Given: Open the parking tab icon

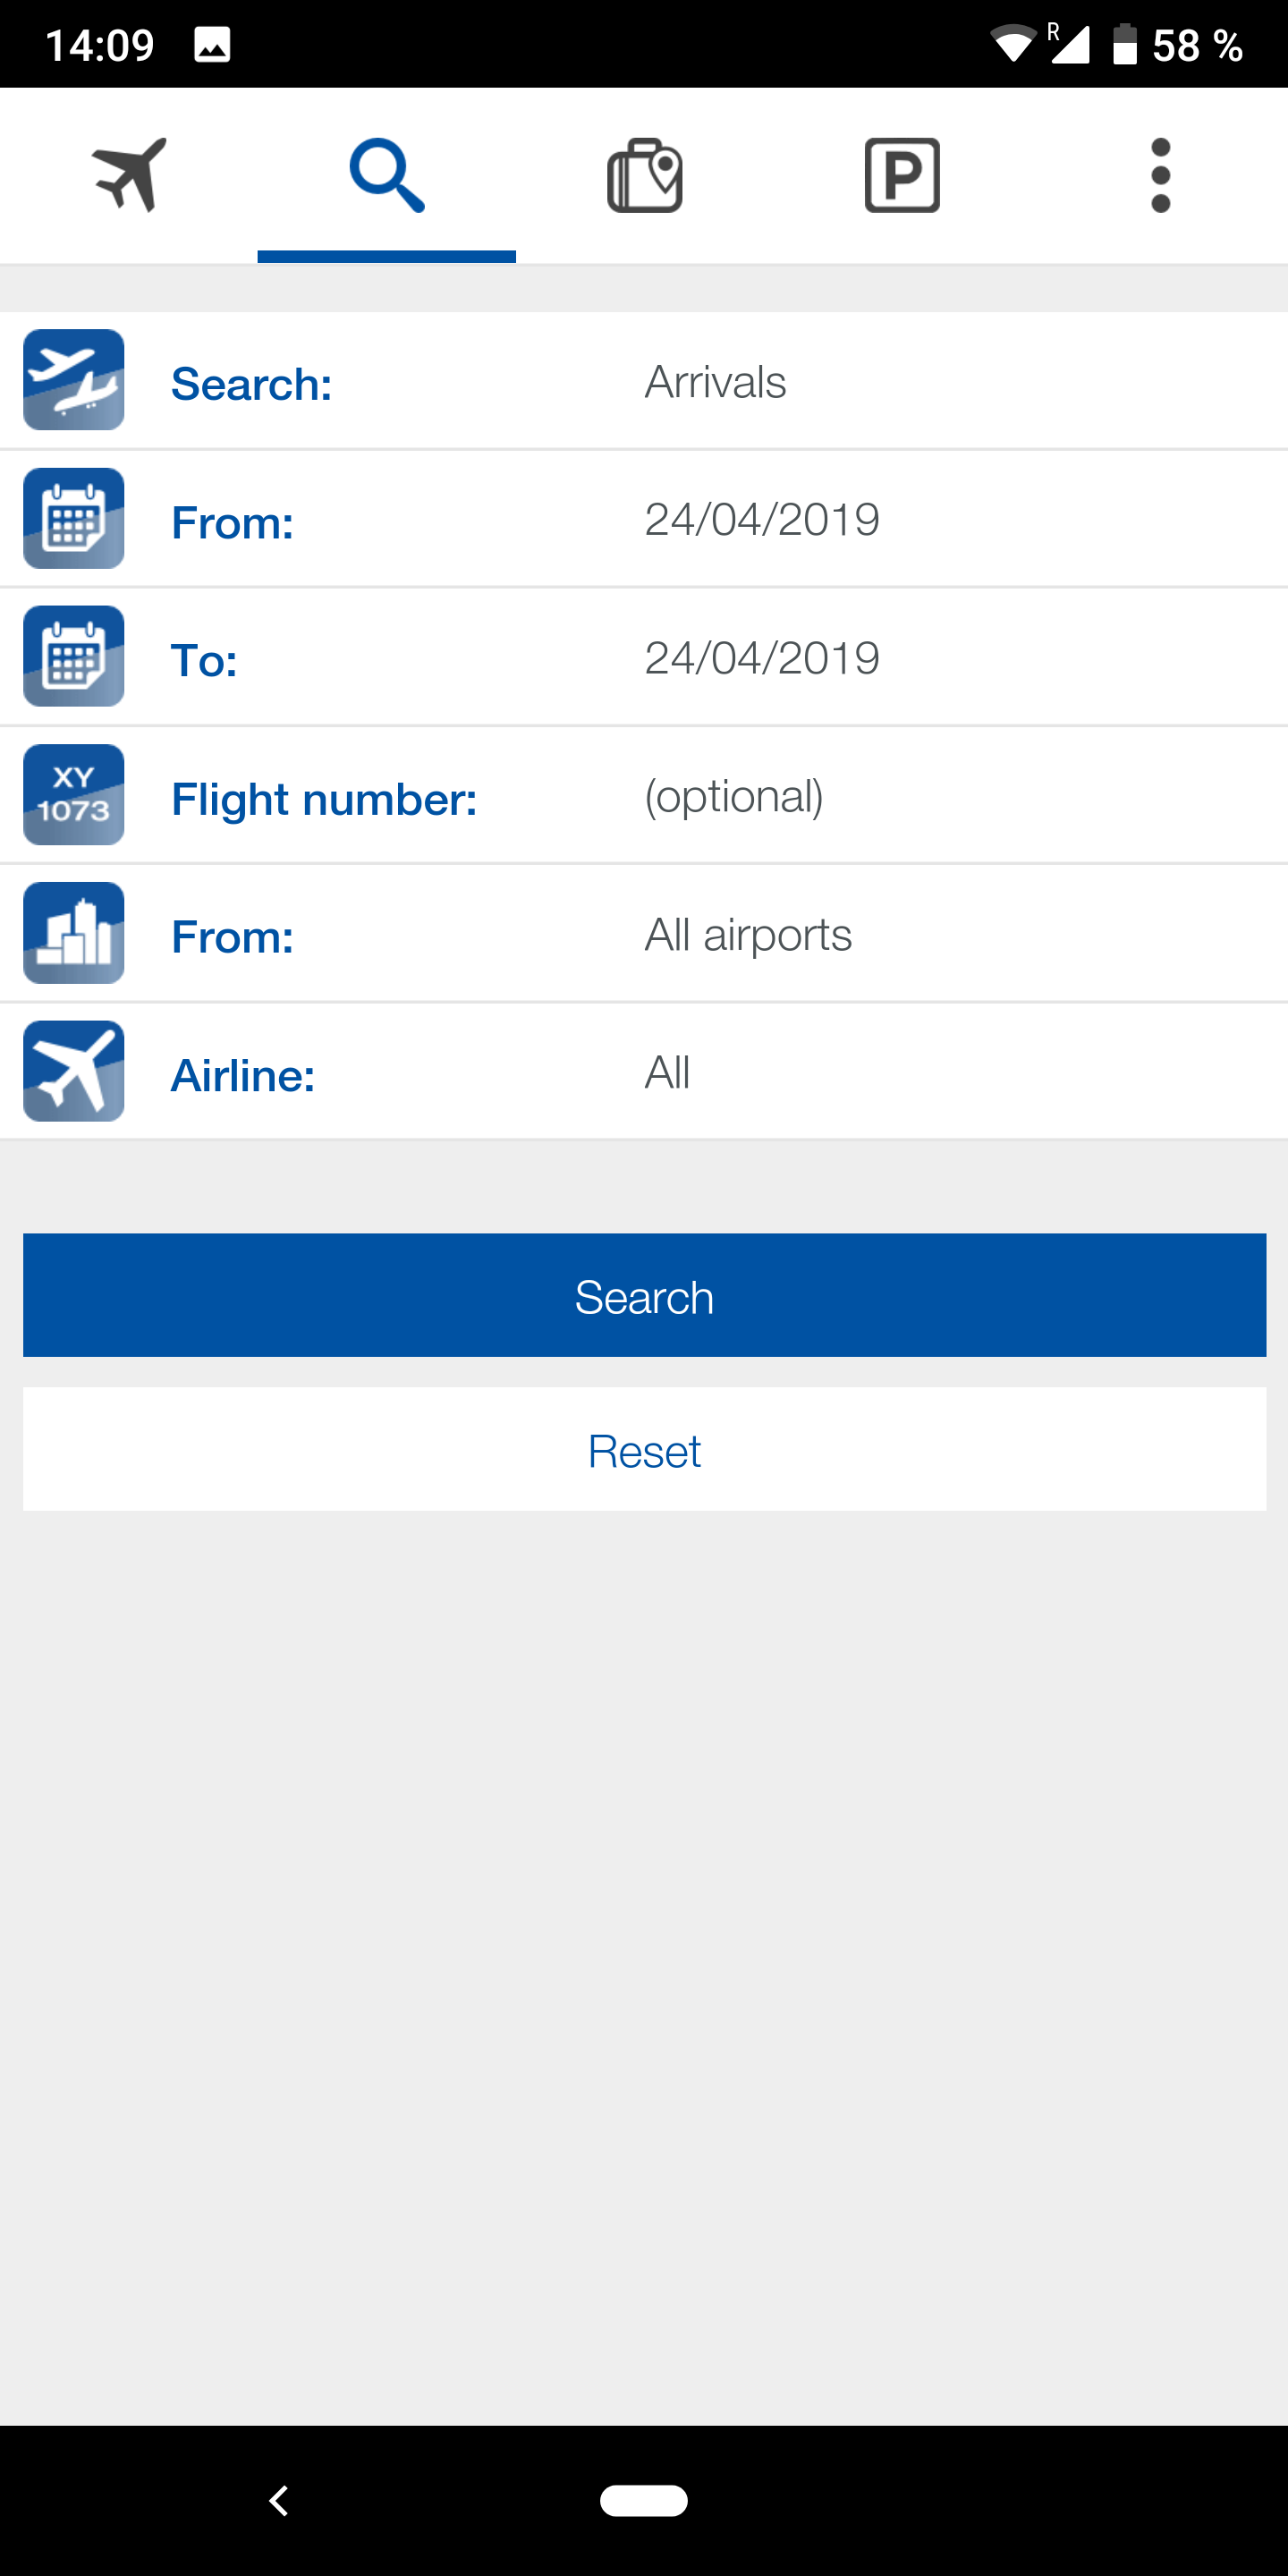Looking at the screenshot, I should 902,175.
